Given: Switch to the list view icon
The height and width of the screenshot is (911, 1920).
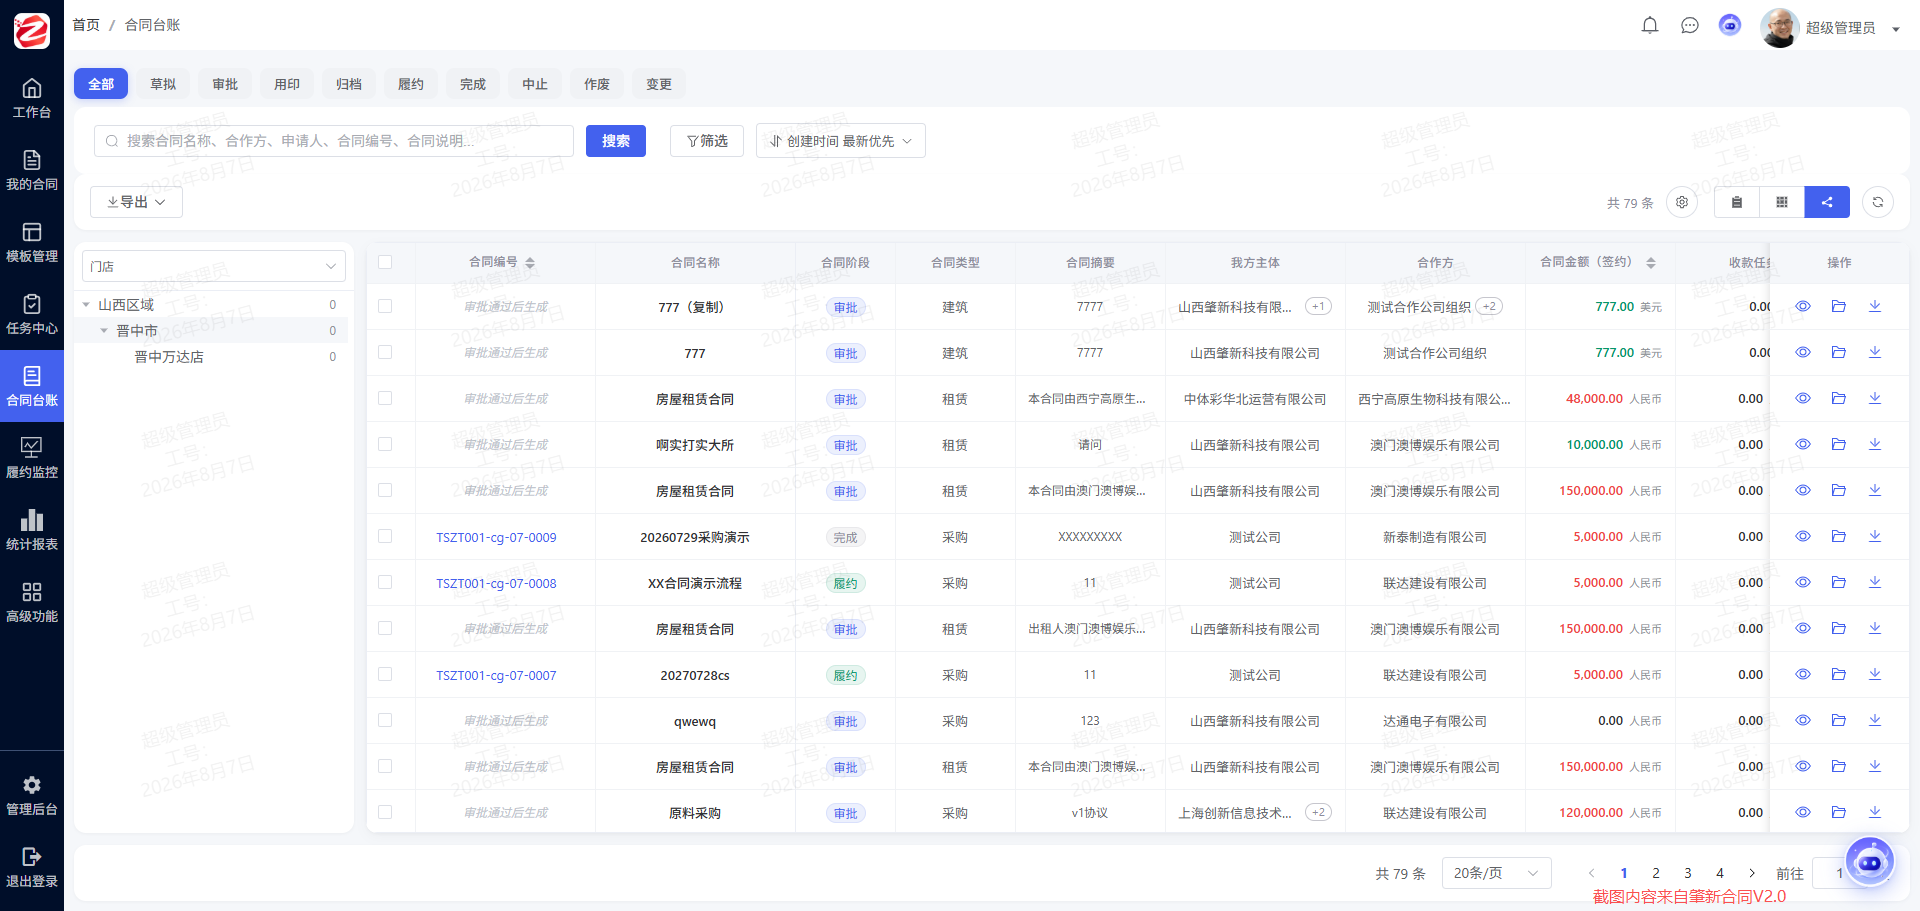Looking at the screenshot, I should (1737, 202).
